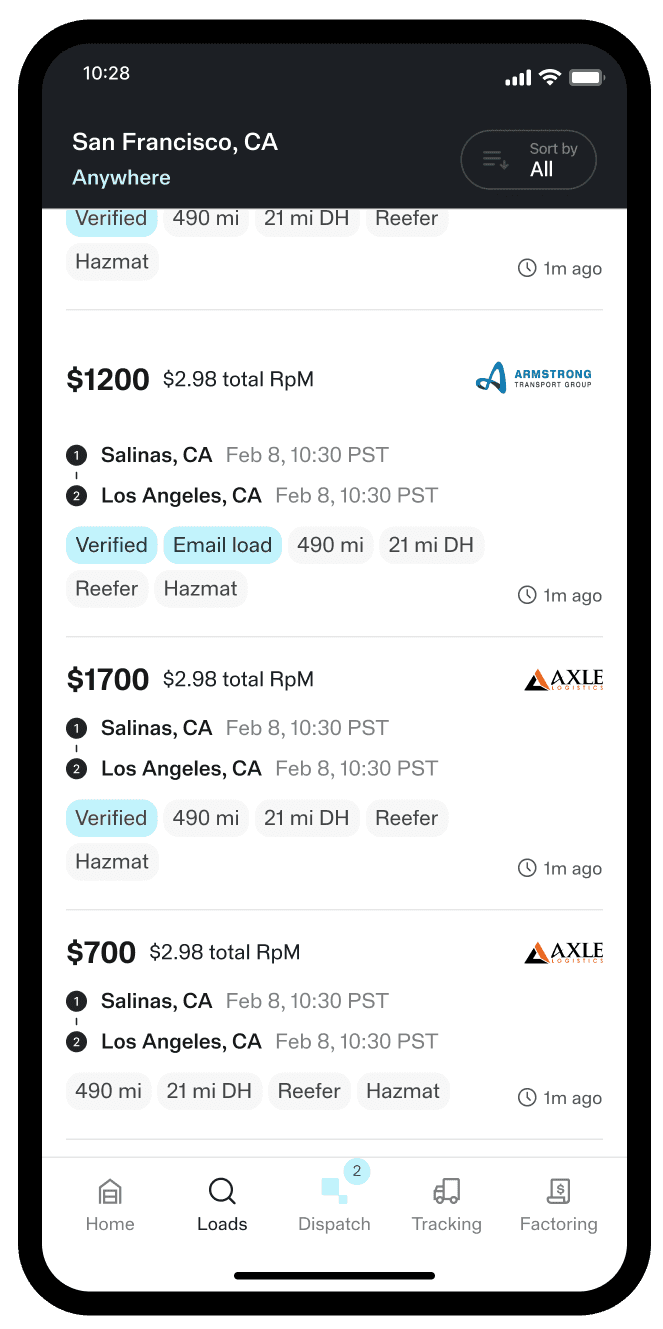
Task: Click Axle Logistics logo on $700 load
Action: pyautogui.click(x=564, y=953)
